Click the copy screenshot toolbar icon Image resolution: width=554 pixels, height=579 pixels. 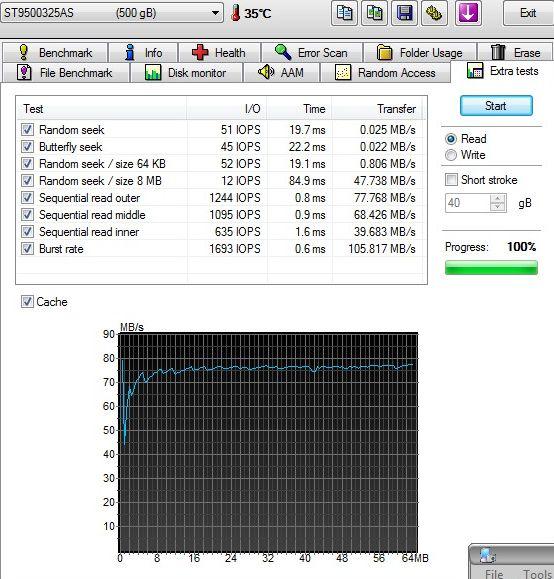click(374, 13)
